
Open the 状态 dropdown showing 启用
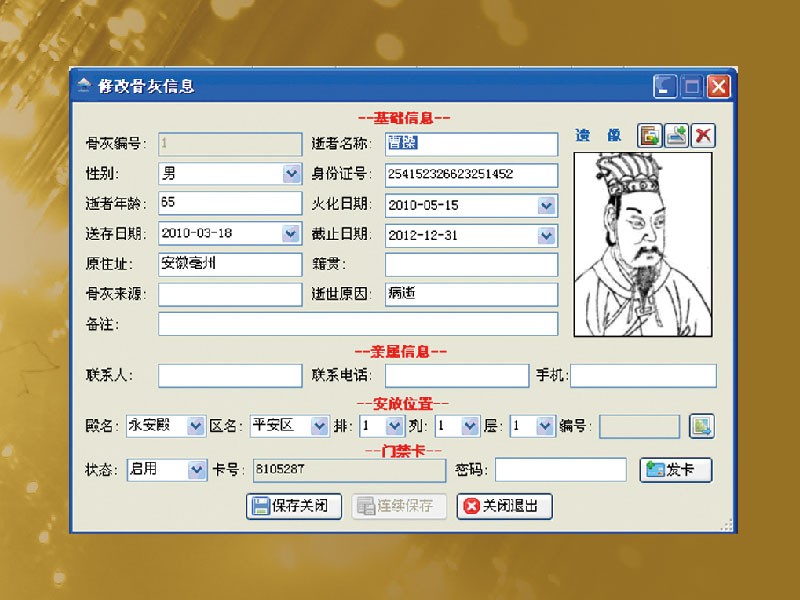click(x=196, y=469)
